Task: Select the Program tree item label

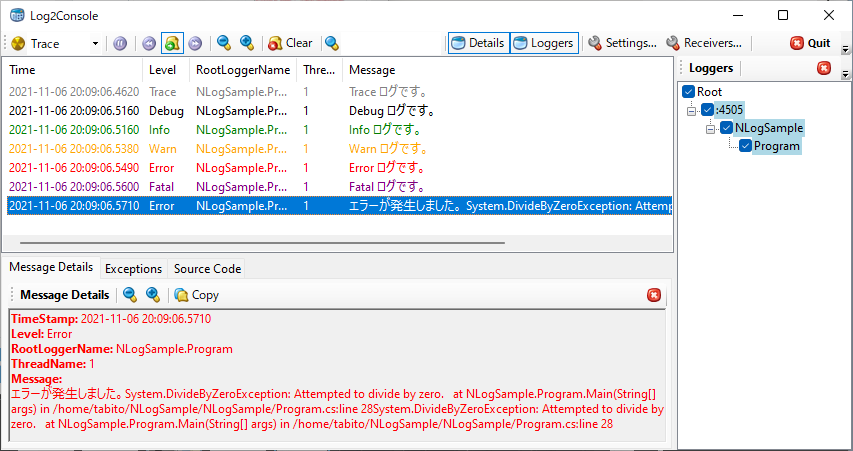Action: click(777, 146)
